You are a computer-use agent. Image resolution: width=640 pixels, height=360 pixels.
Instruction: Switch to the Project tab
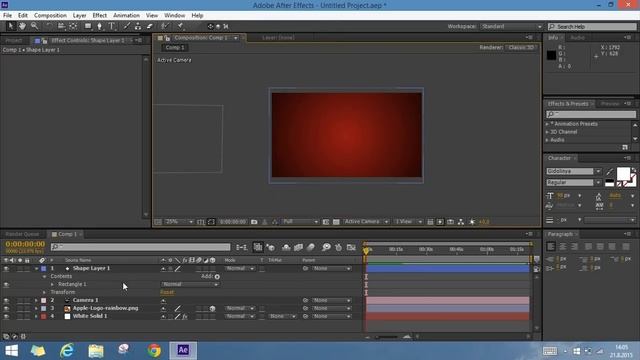click(x=14, y=40)
